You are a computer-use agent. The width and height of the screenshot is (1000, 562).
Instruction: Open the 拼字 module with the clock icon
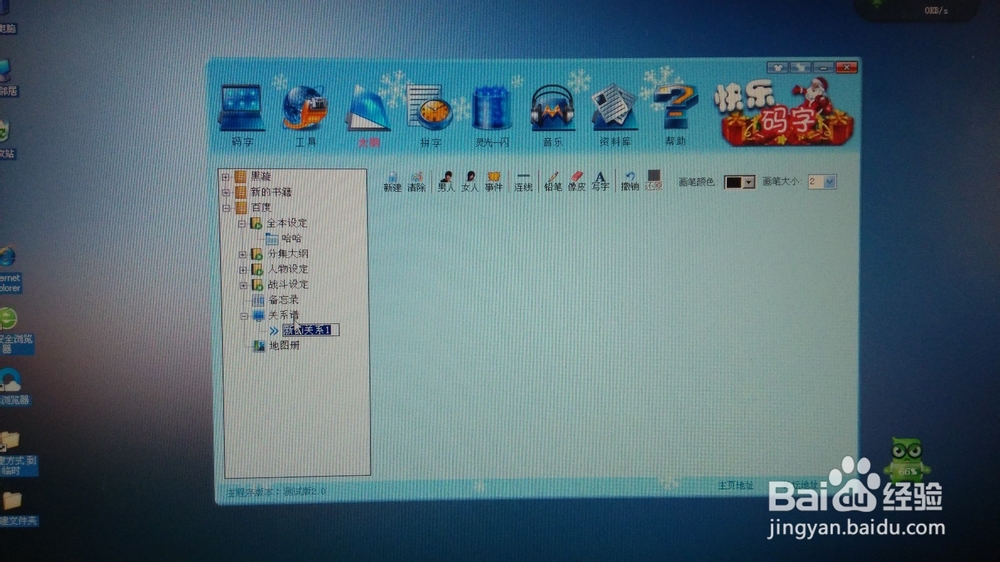[x=430, y=116]
